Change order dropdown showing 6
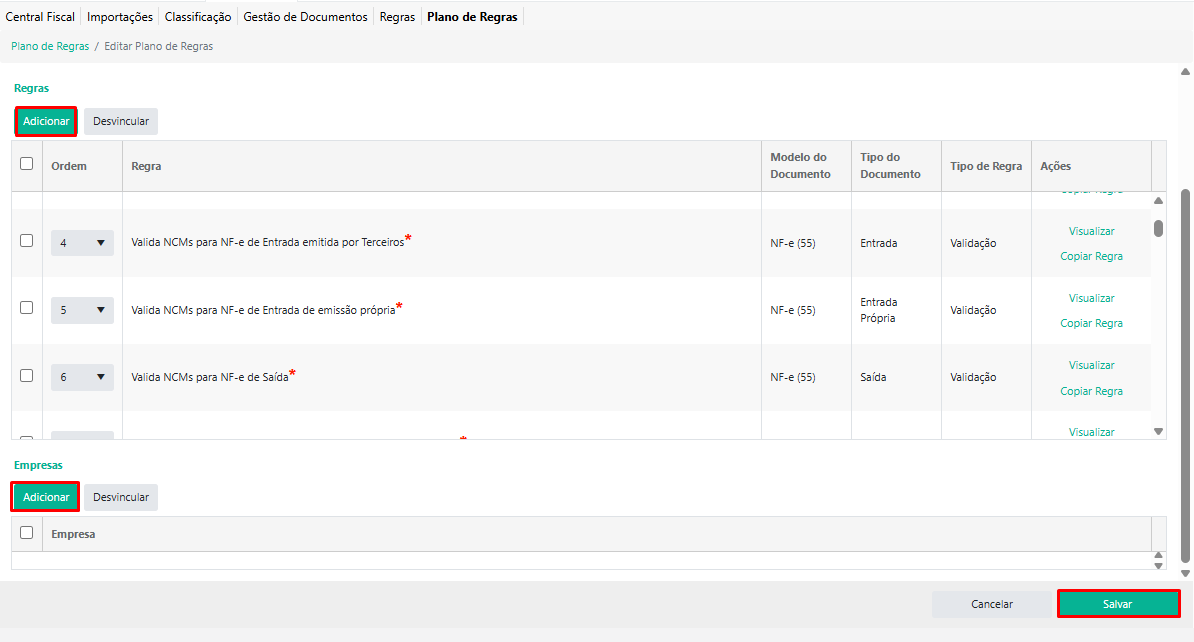This screenshot has height=642, width=1194. pyautogui.click(x=82, y=377)
